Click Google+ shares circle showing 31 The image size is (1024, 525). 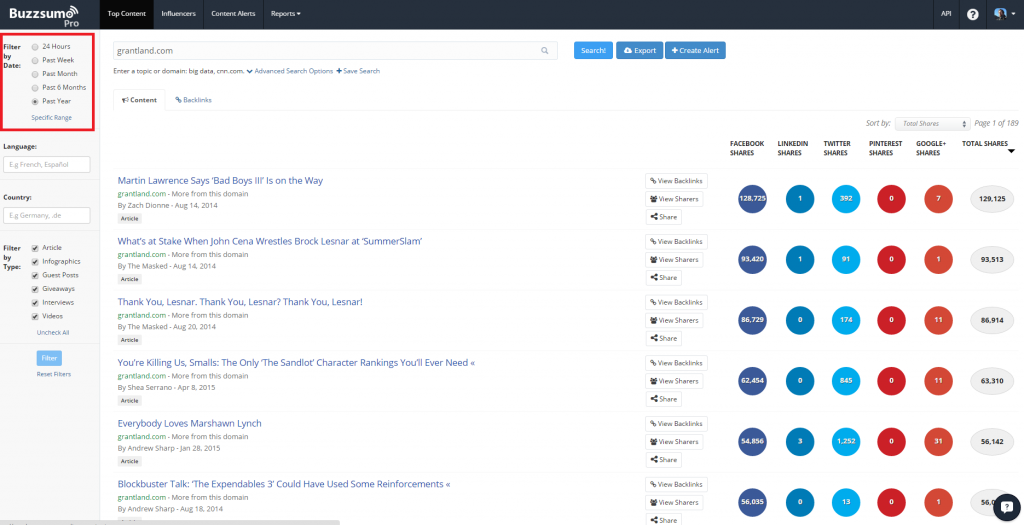click(x=938, y=441)
